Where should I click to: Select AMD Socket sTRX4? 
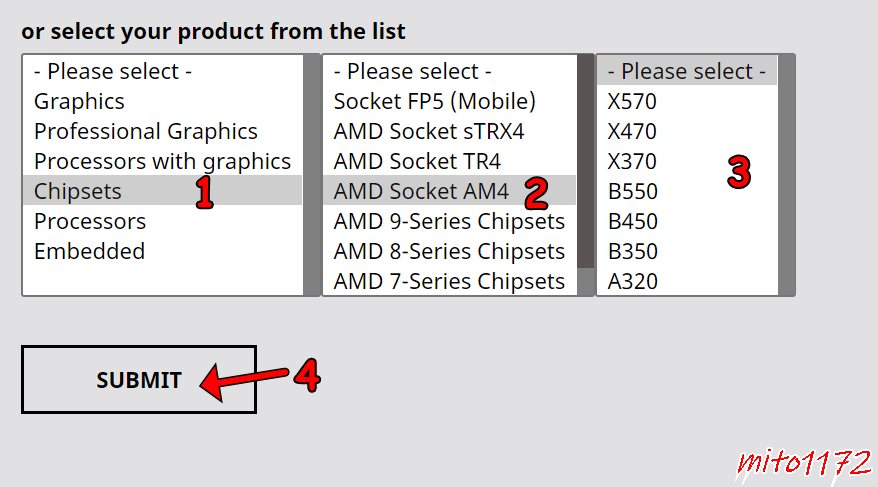point(450,132)
